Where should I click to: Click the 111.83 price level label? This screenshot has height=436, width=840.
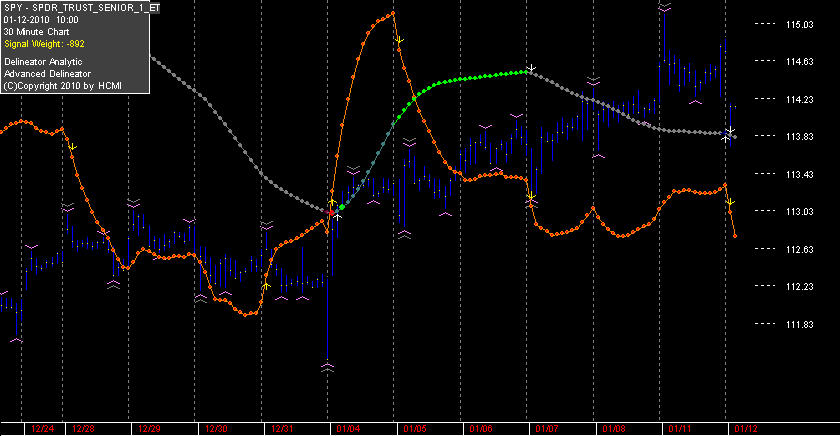pyautogui.click(x=800, y=325)
